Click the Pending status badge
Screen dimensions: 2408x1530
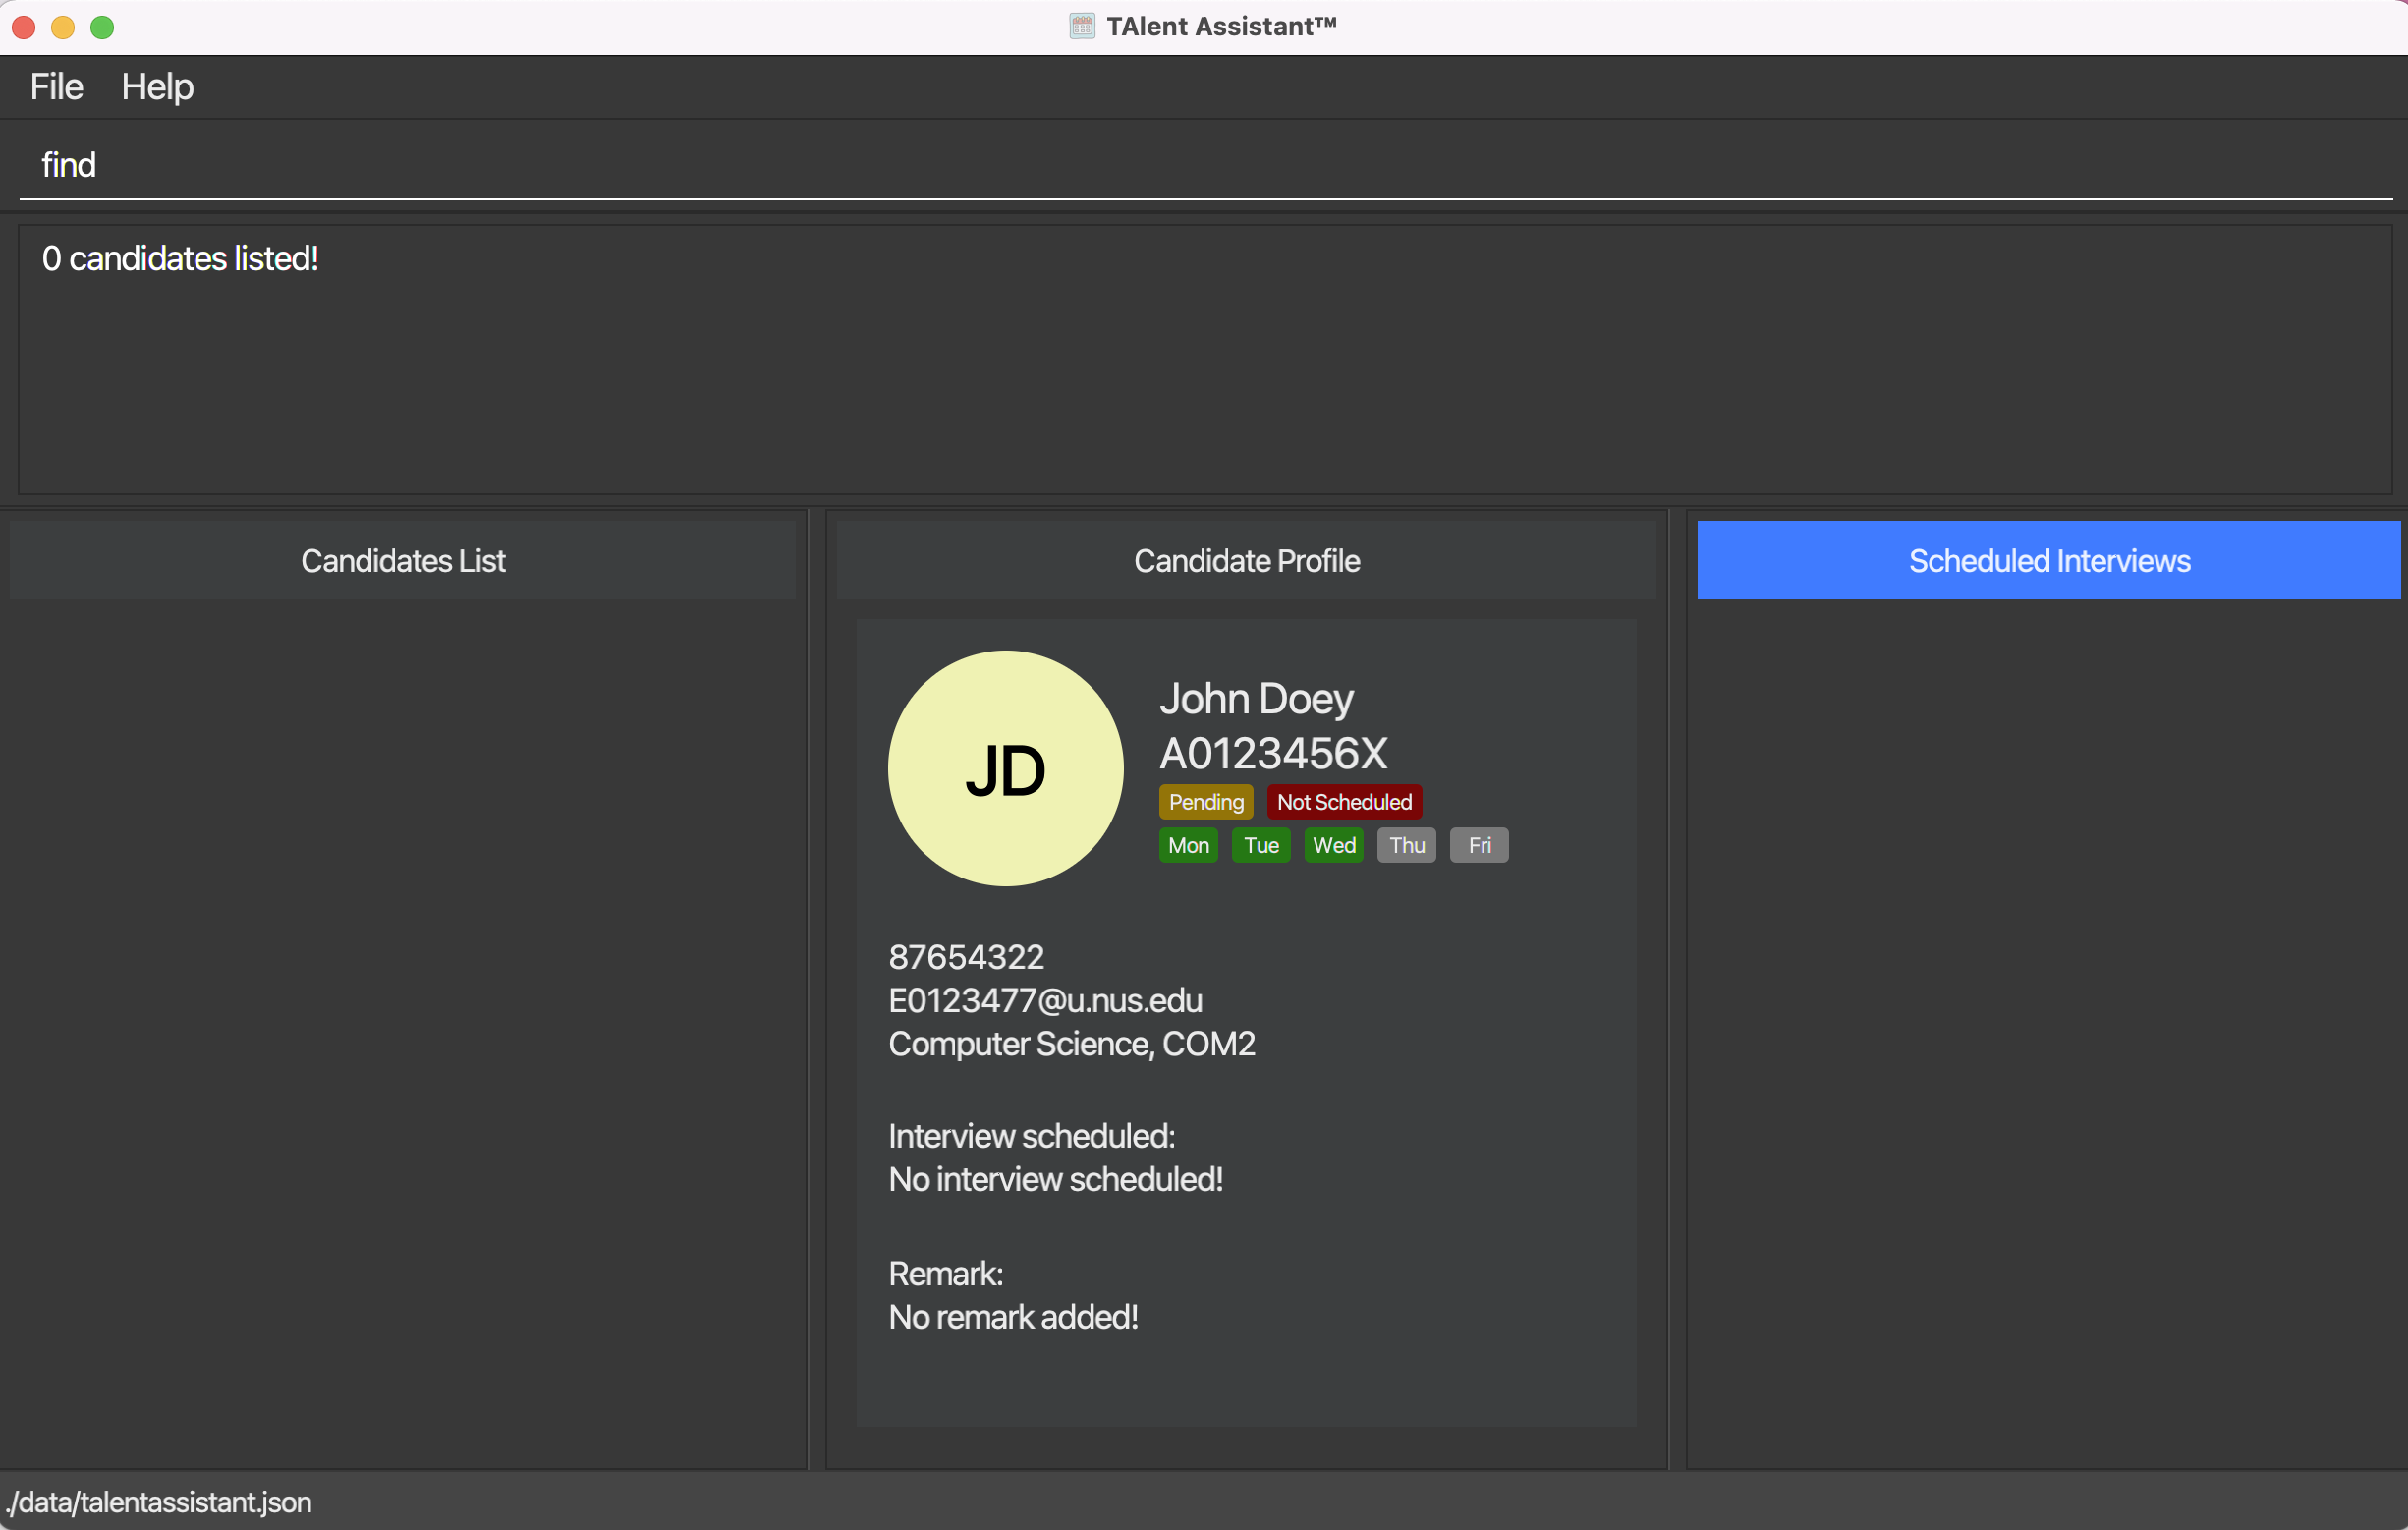click(1205, 802)
